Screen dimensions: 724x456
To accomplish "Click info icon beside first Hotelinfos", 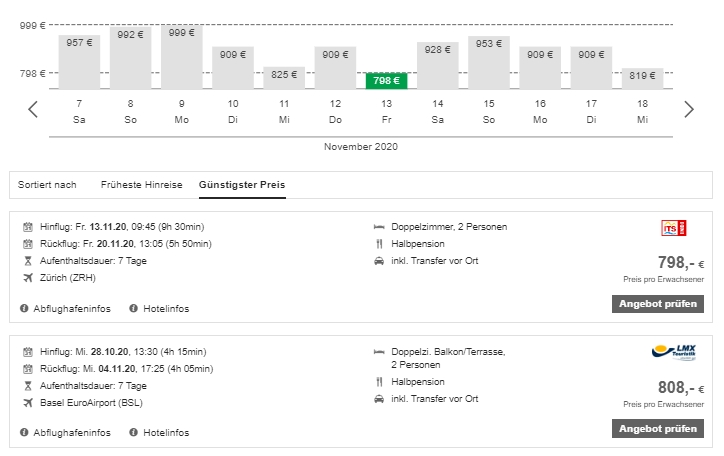I will coord(133,309).
